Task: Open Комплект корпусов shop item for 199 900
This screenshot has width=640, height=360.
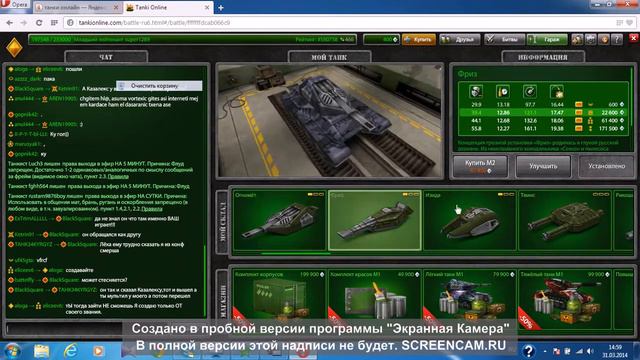Action: tap(279, 299)
